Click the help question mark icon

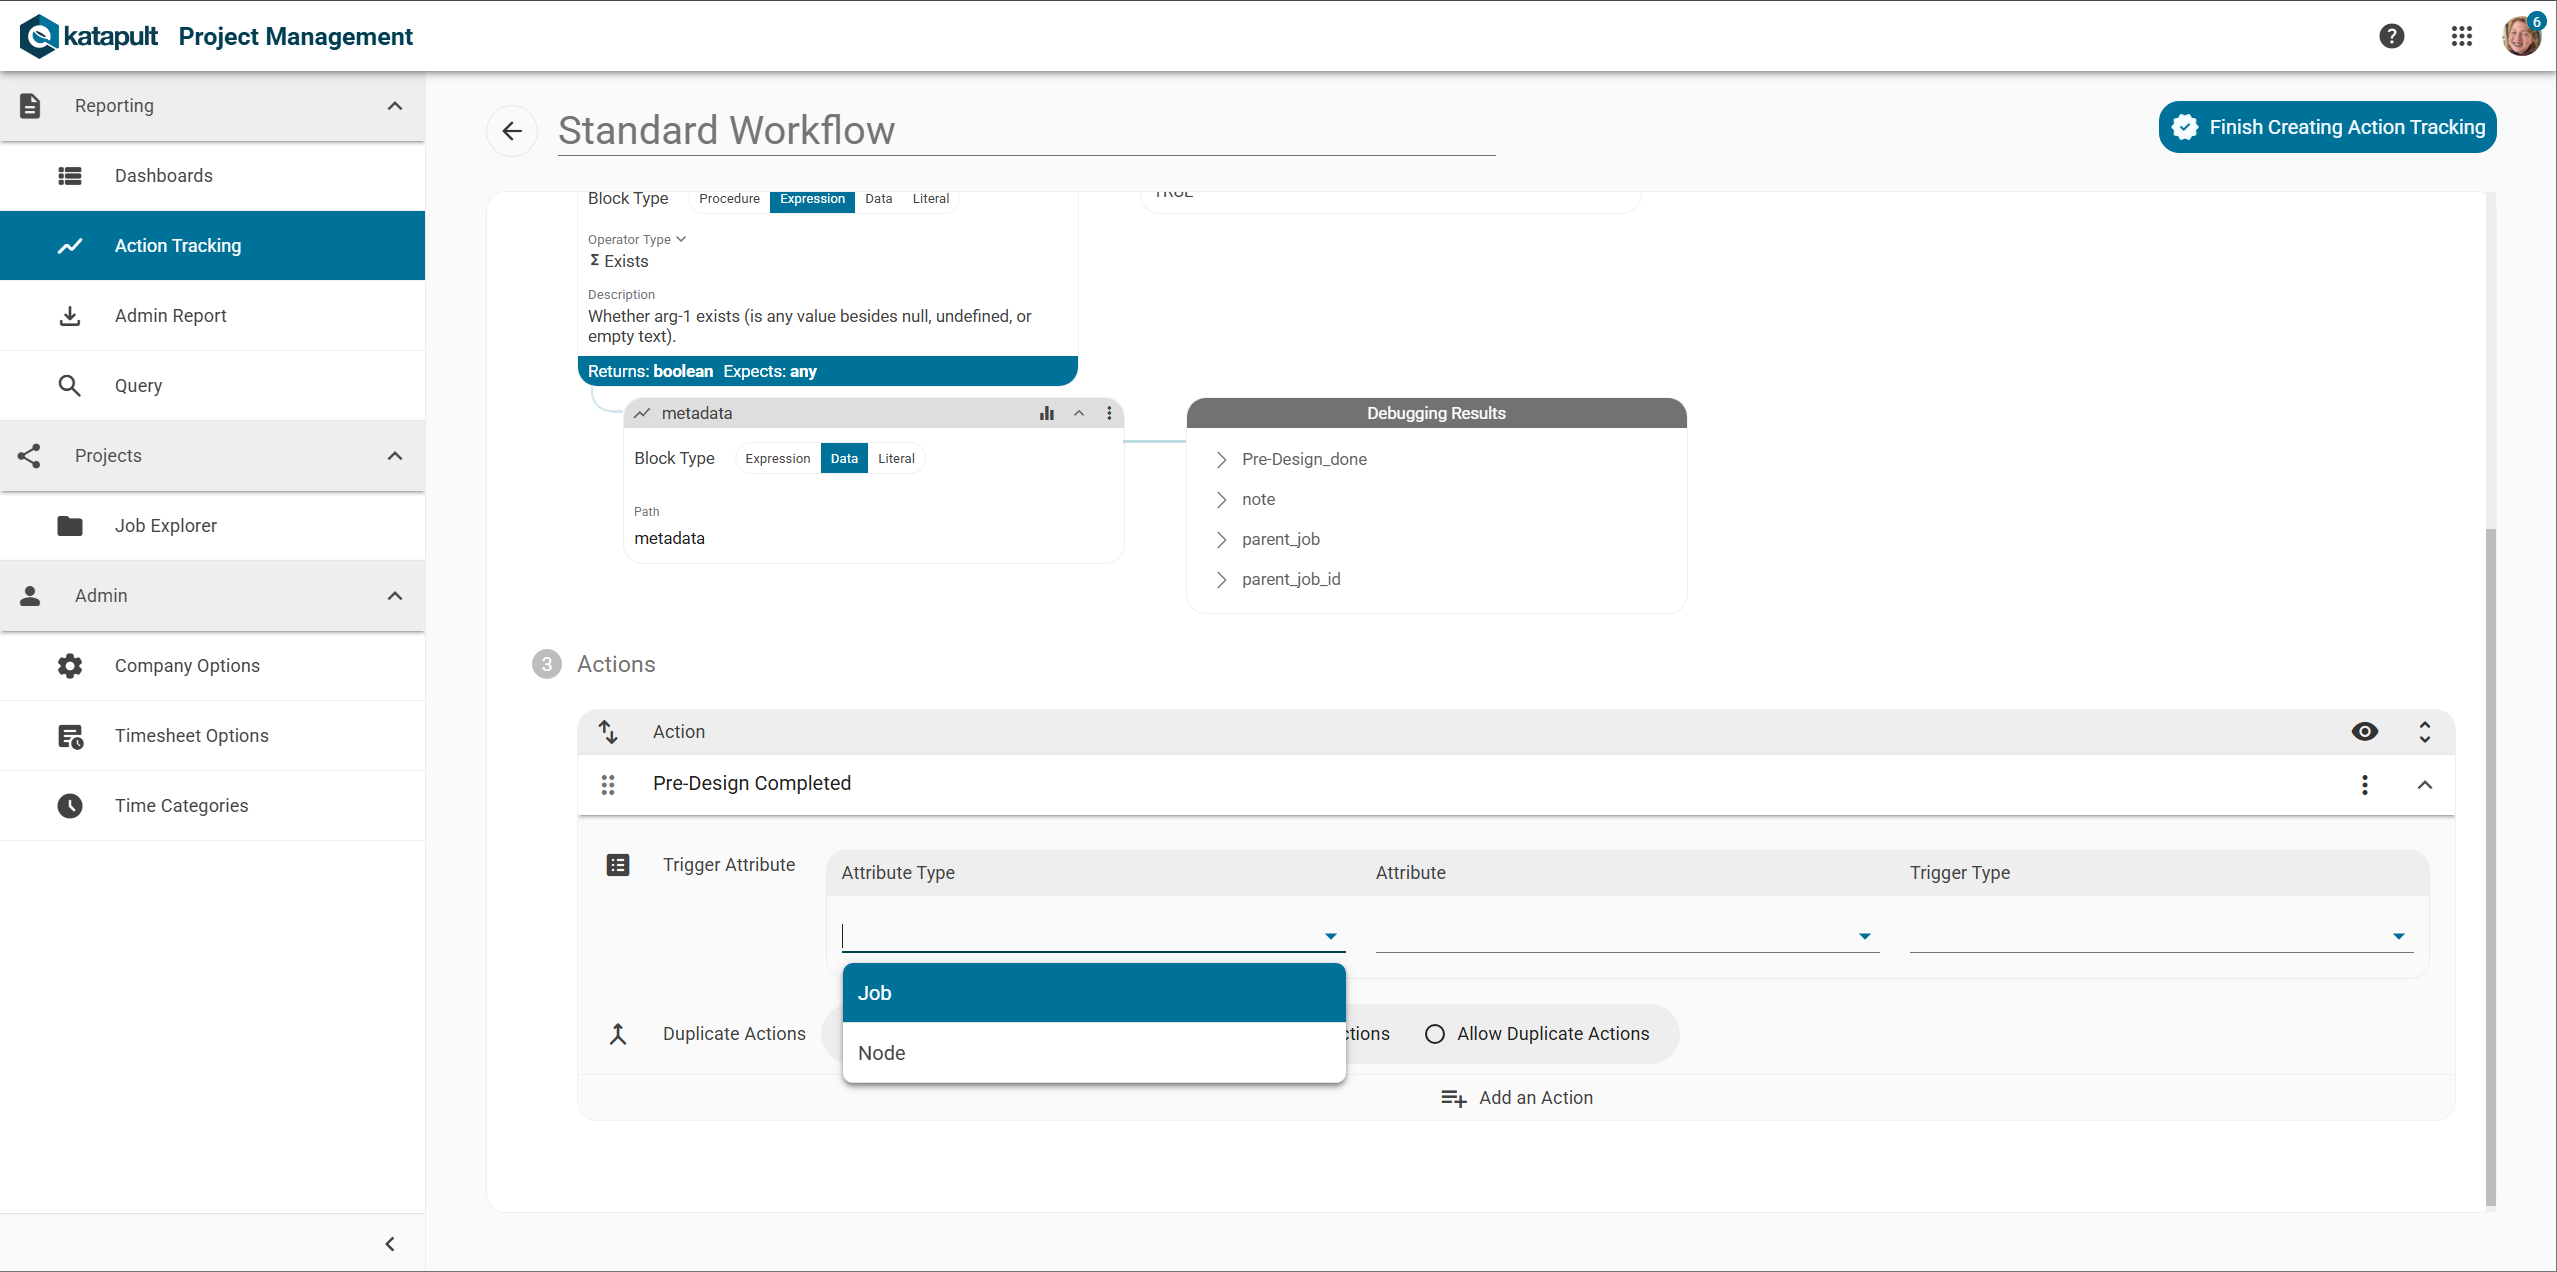click(x=2391, y=36)
